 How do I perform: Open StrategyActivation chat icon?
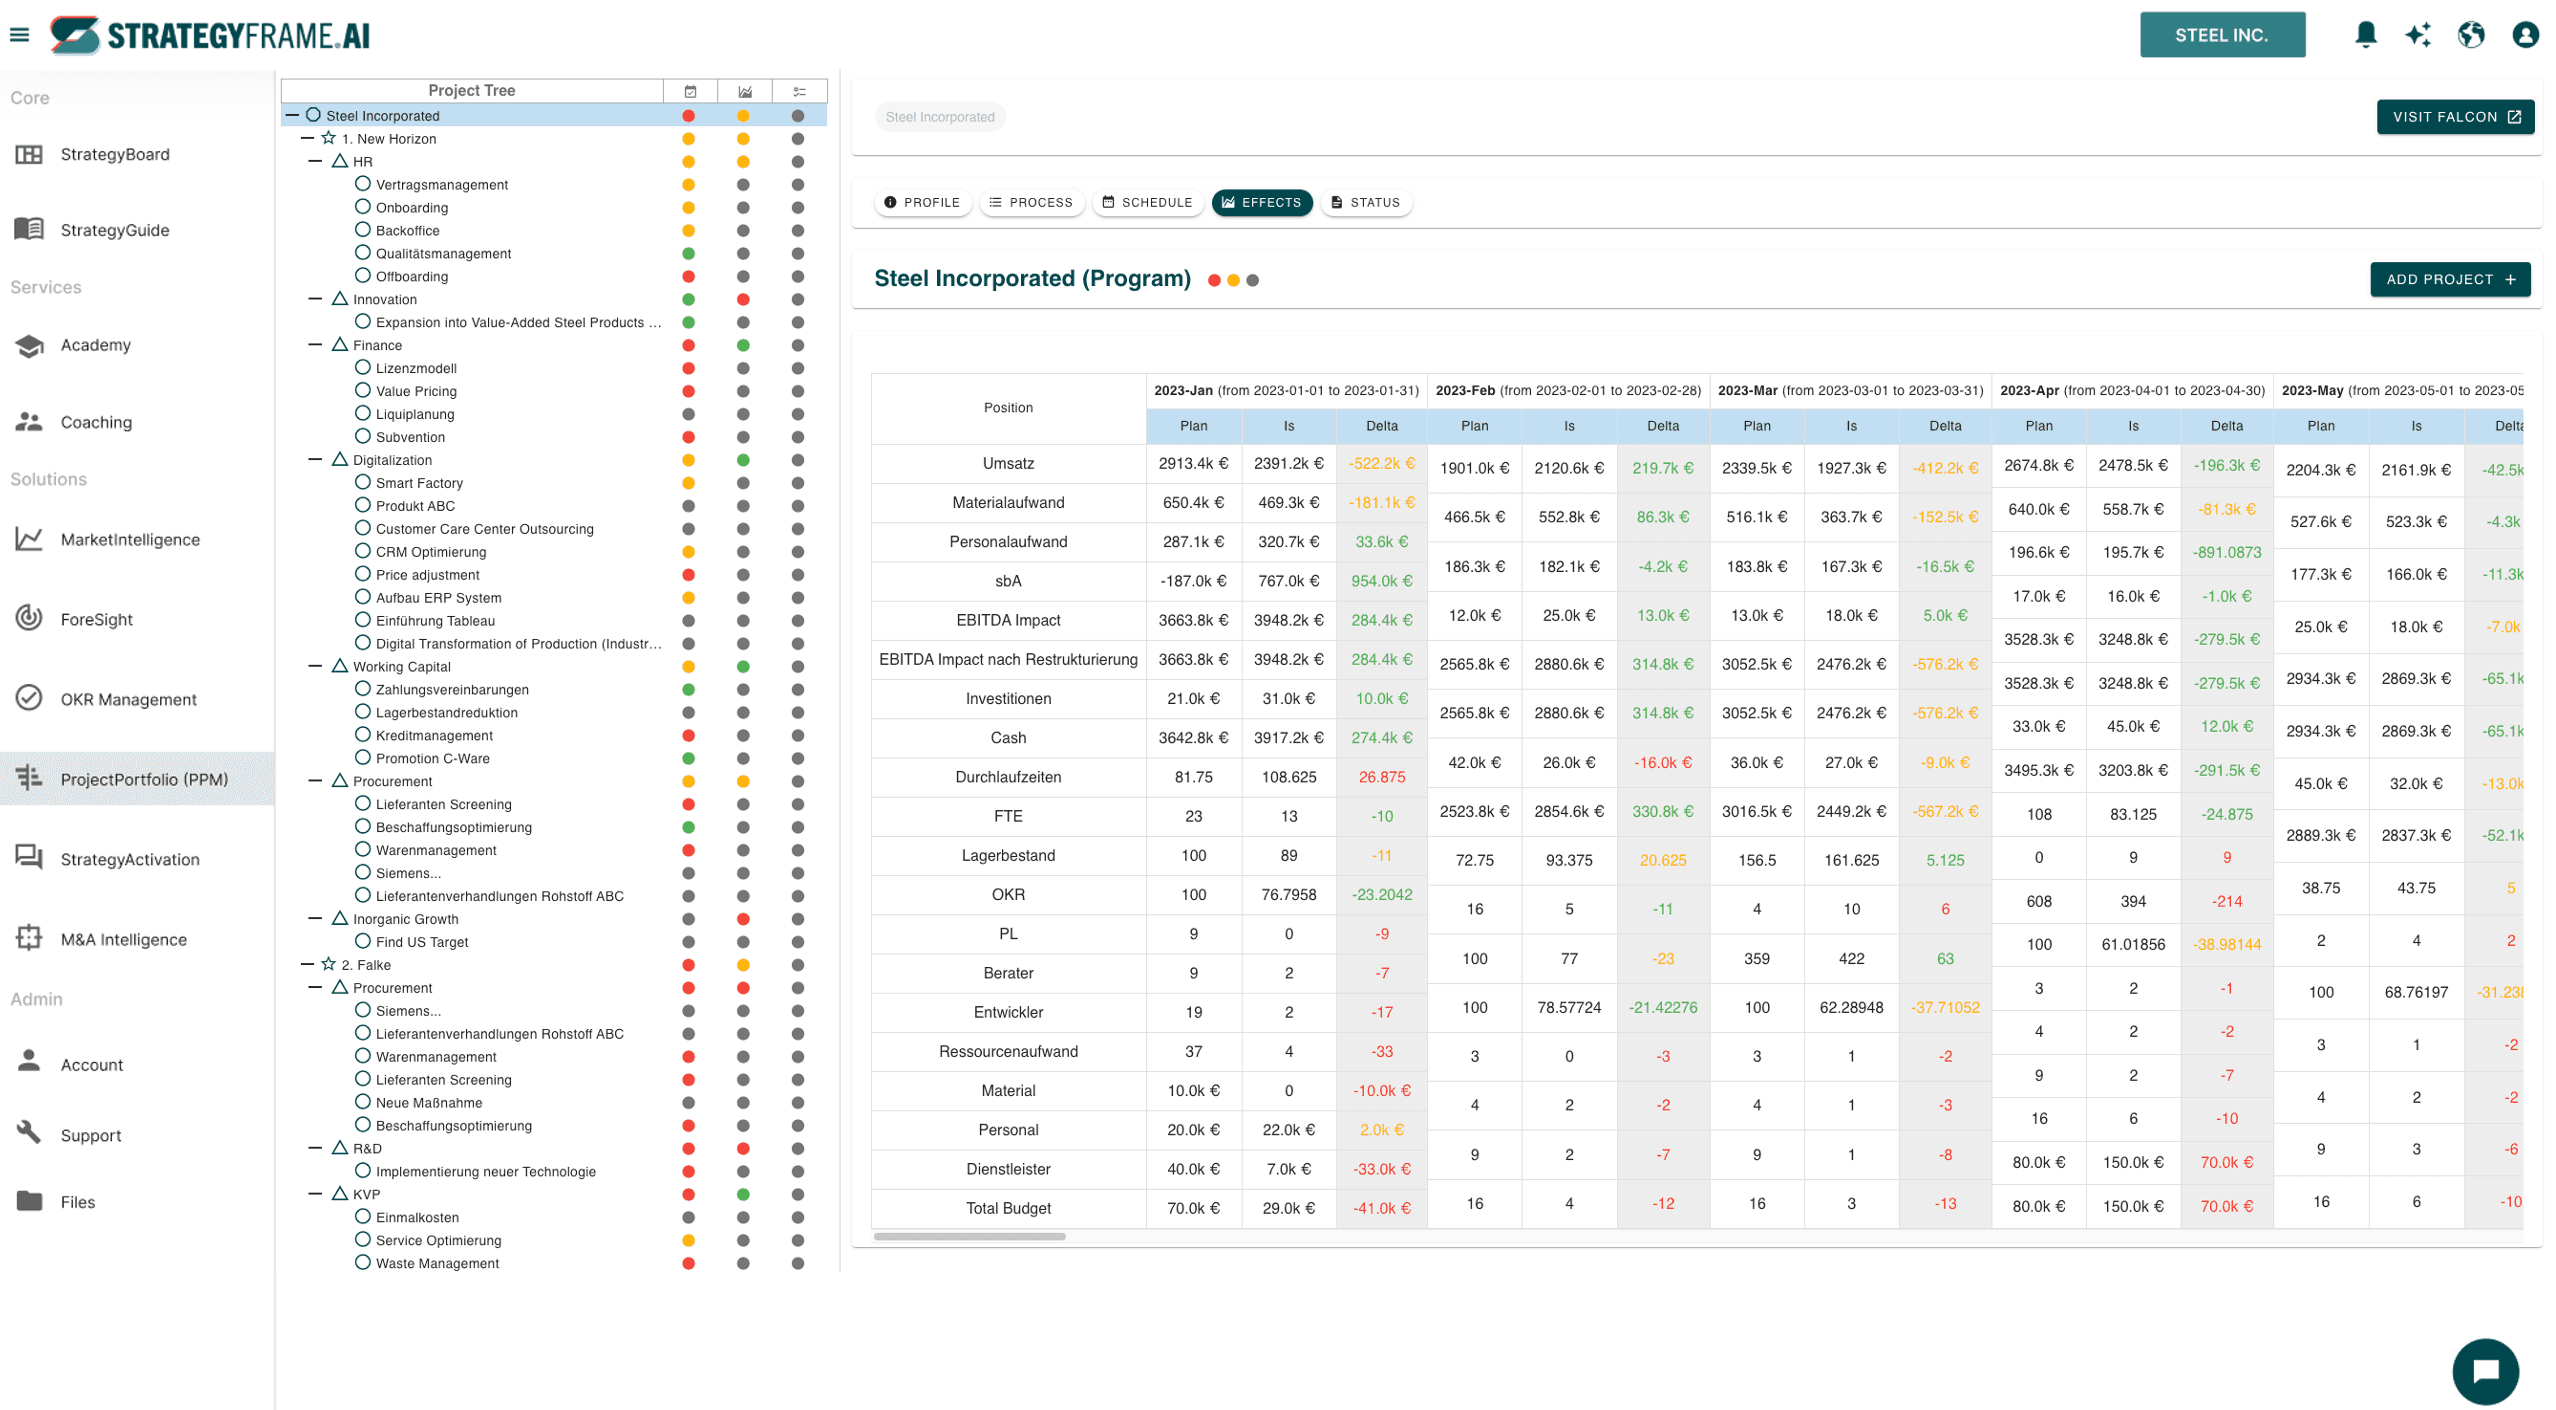tap(29, 858)
